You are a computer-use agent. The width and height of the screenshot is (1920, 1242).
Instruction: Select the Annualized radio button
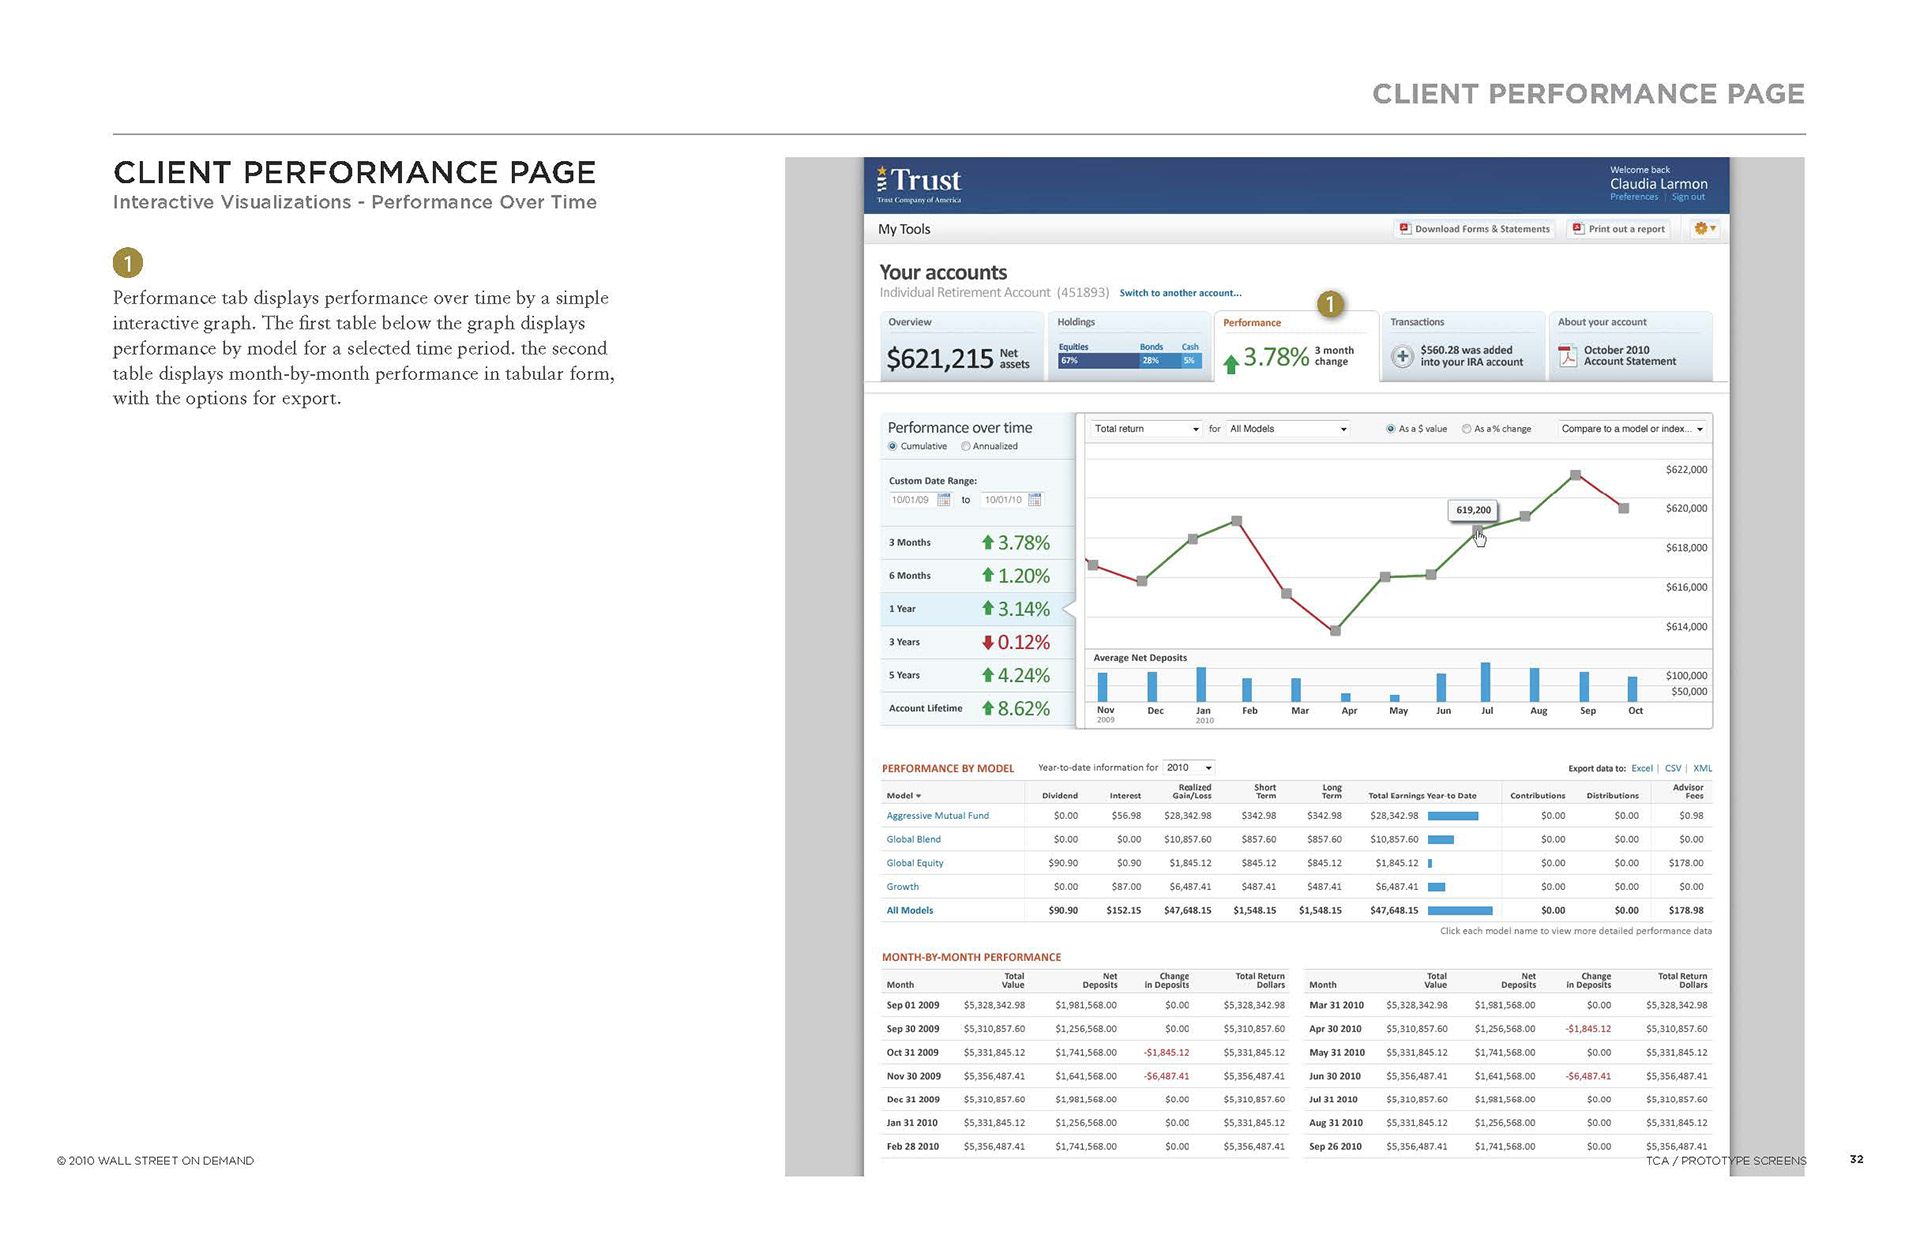point(966,447)
